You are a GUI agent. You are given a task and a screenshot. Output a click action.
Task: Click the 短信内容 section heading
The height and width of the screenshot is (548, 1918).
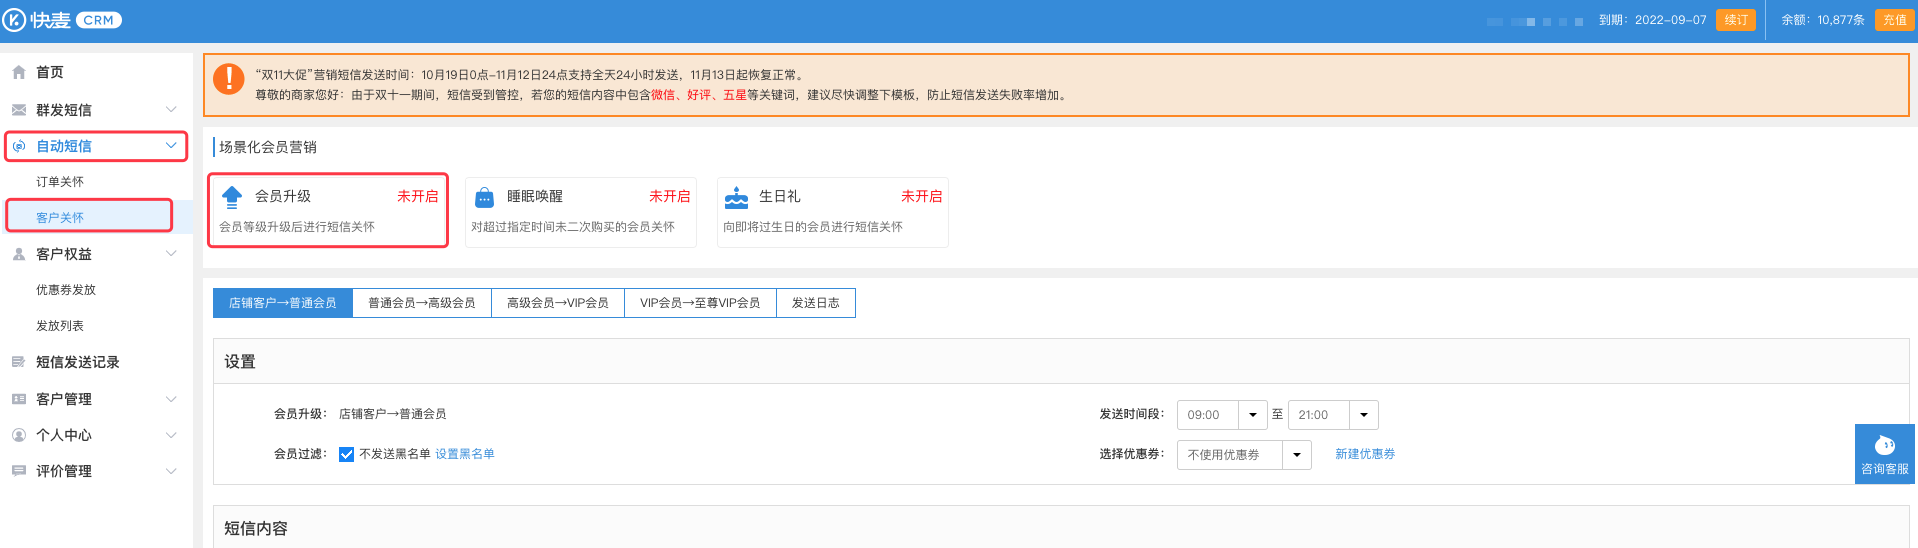click(256, 528)
